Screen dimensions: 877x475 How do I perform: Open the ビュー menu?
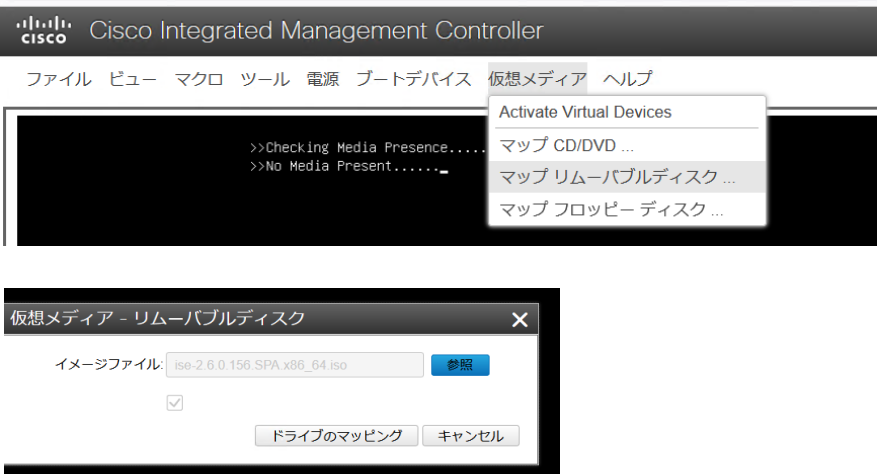pos(132,79)
